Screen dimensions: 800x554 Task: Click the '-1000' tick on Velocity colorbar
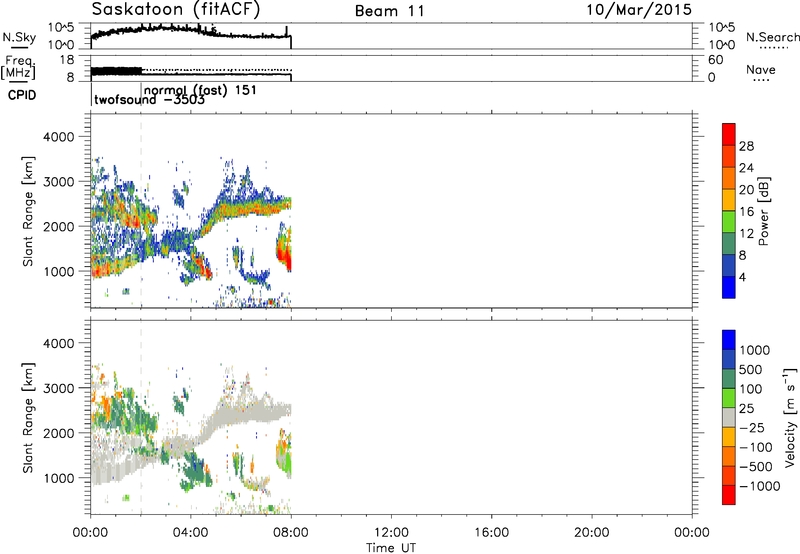760,486
